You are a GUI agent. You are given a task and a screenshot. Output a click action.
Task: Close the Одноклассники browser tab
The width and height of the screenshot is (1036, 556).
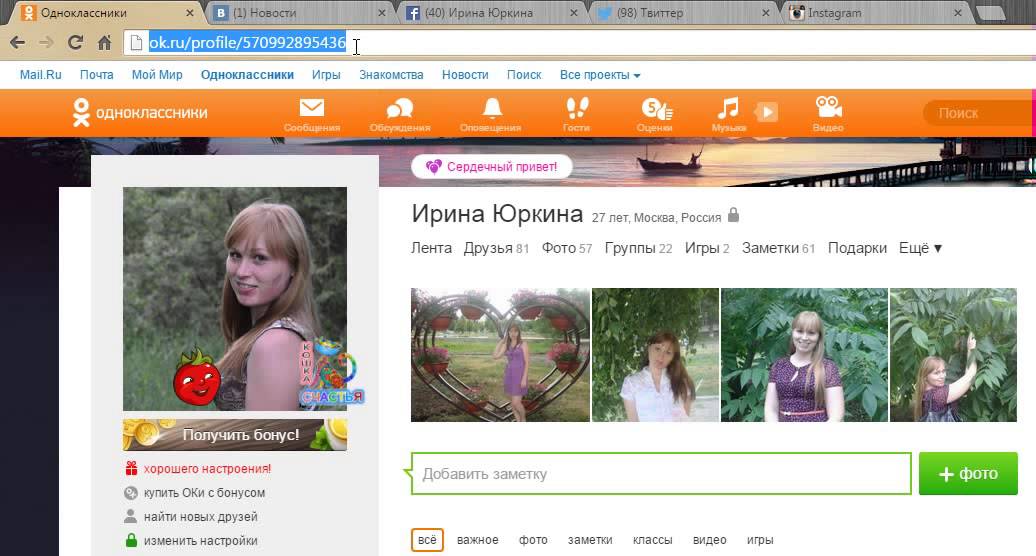tap(190, 13)
